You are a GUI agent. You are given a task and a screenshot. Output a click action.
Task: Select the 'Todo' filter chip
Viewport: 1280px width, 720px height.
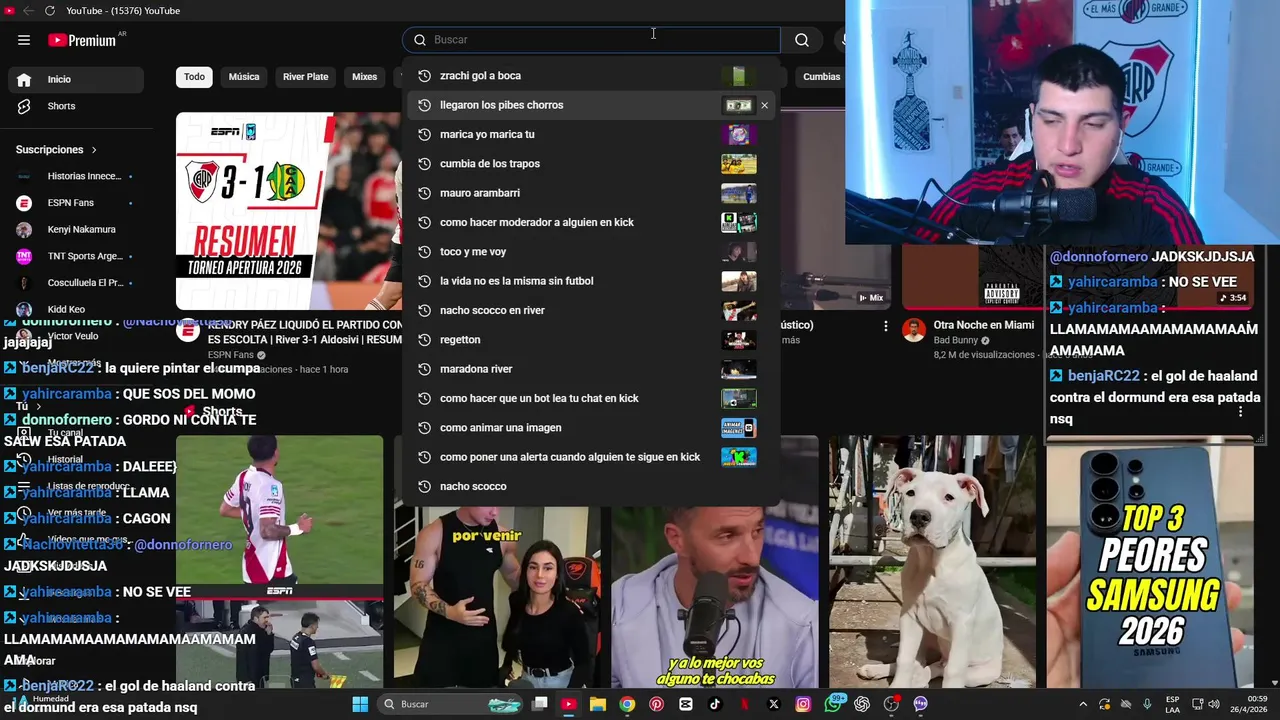pos(194,77)
